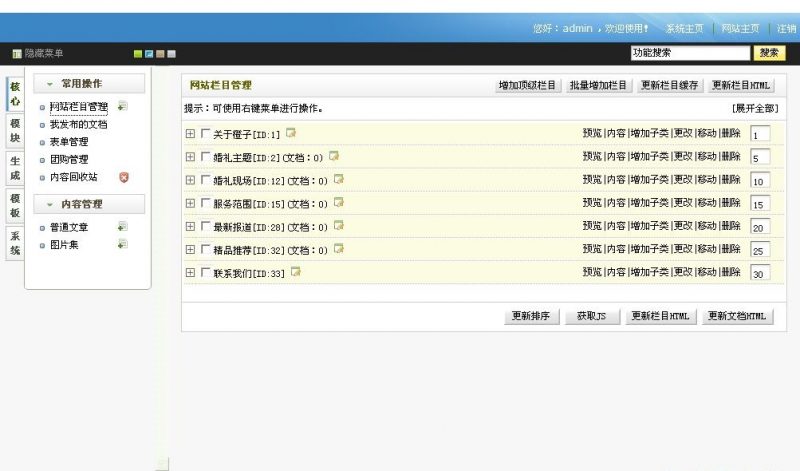800x471 pixels.
Task: Click 增加子类 for the 服务范围 row
Action: pyautogui.click(x=649, y=203)
